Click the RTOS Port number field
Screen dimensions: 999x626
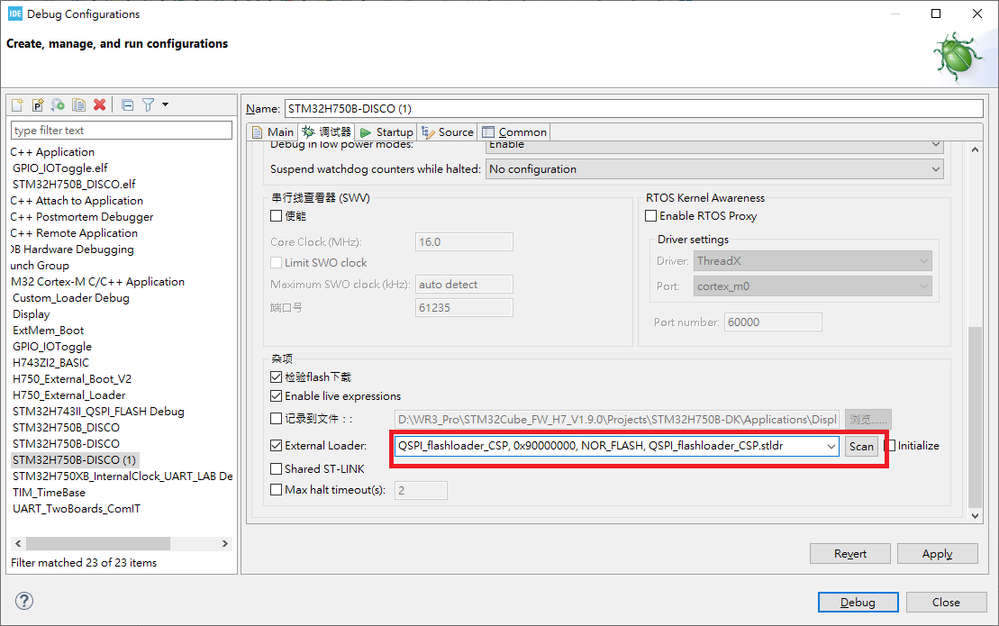773,322
